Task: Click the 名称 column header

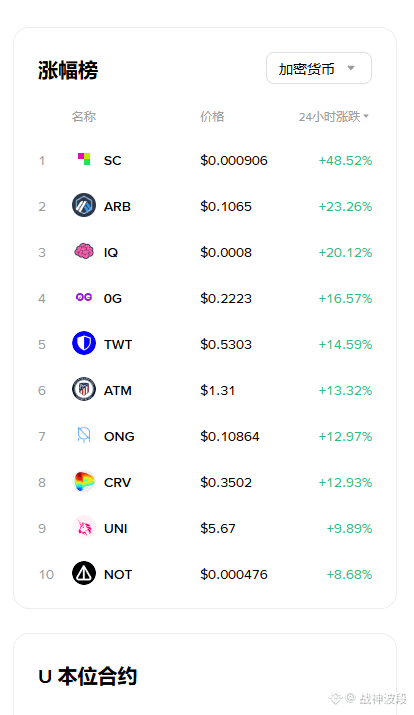Action: (x=84, y=117)
